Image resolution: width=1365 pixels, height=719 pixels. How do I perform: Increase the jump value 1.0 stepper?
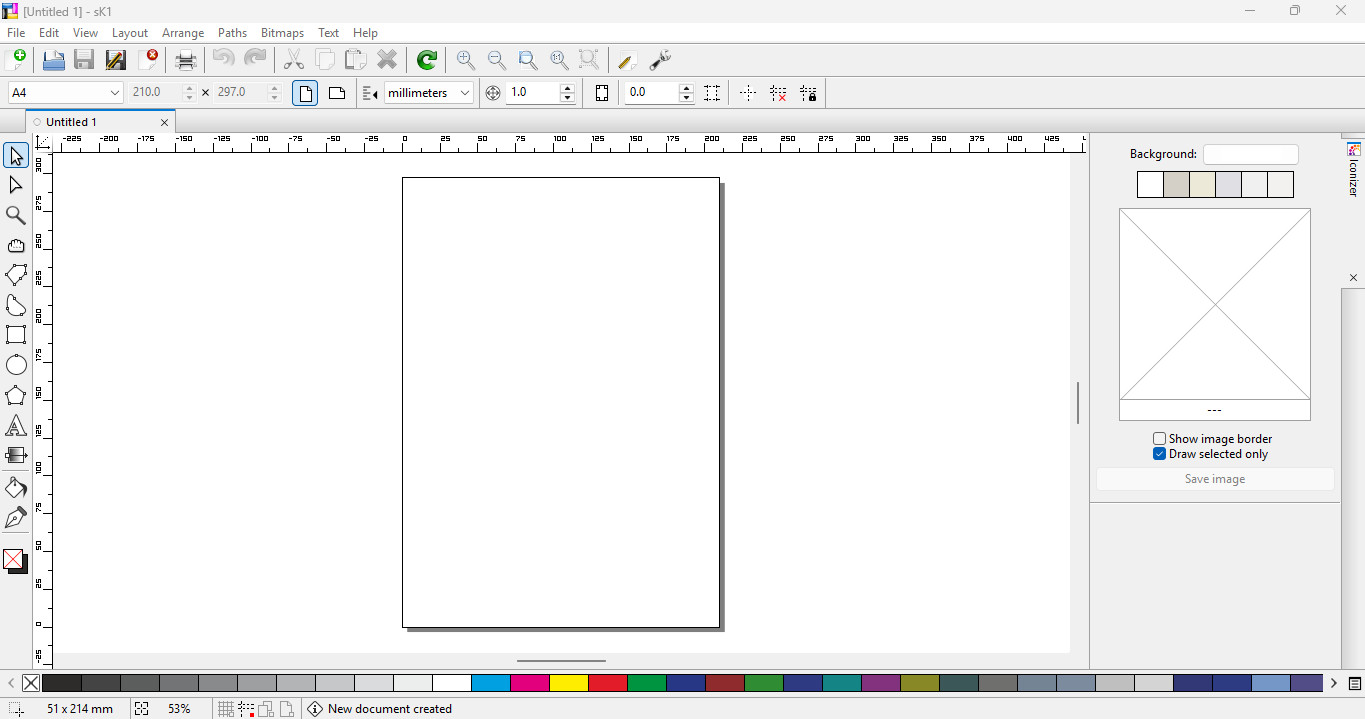(568, 88)
